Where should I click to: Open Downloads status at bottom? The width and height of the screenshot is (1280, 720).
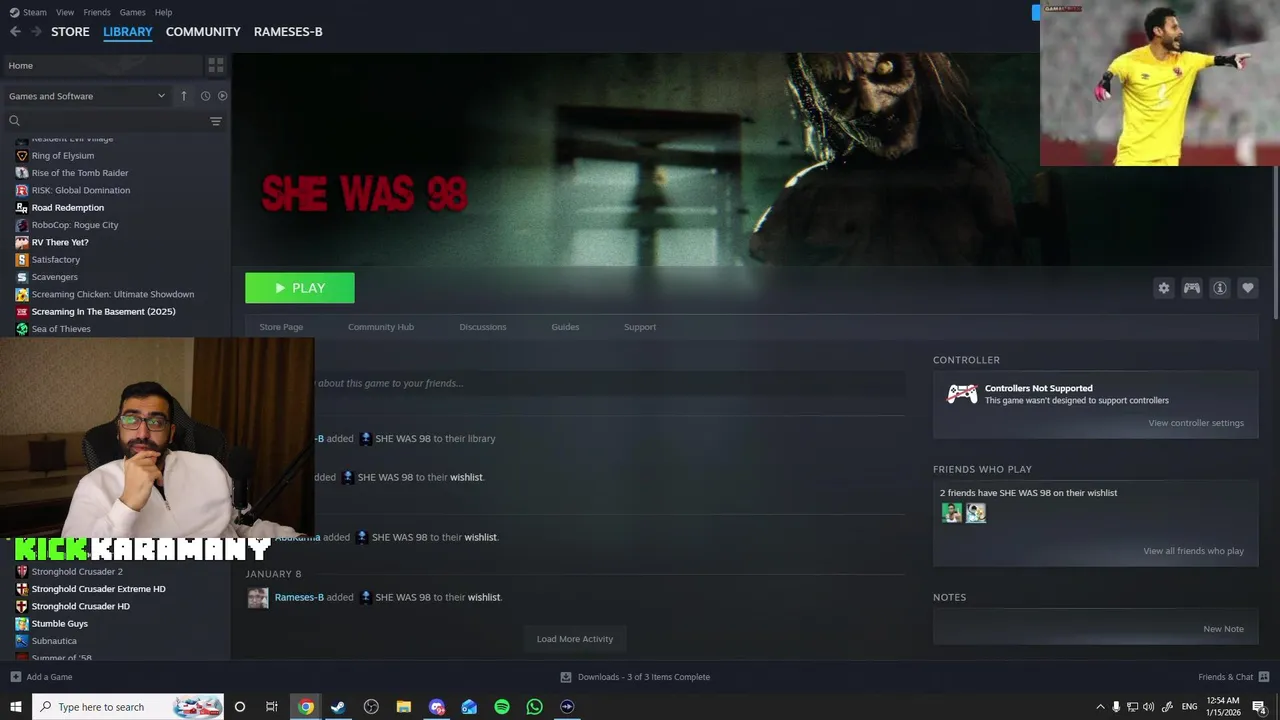[x=635, y=677]
